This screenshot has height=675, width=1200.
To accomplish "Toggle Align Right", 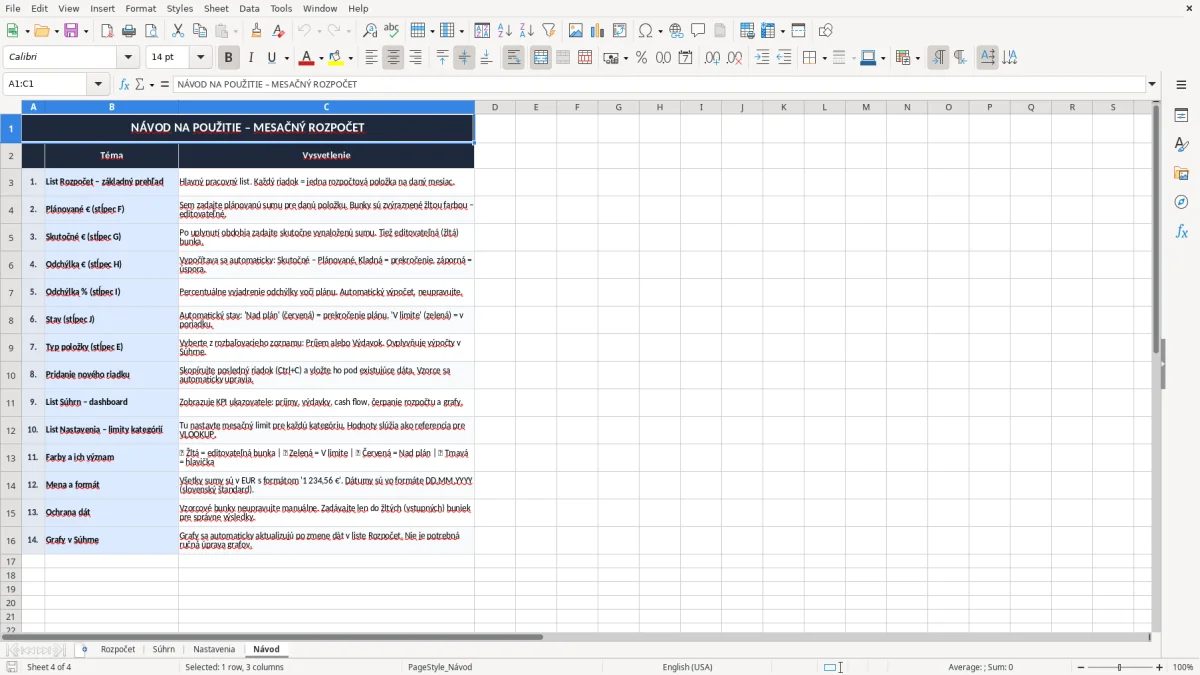I will [x=415, y=58].
